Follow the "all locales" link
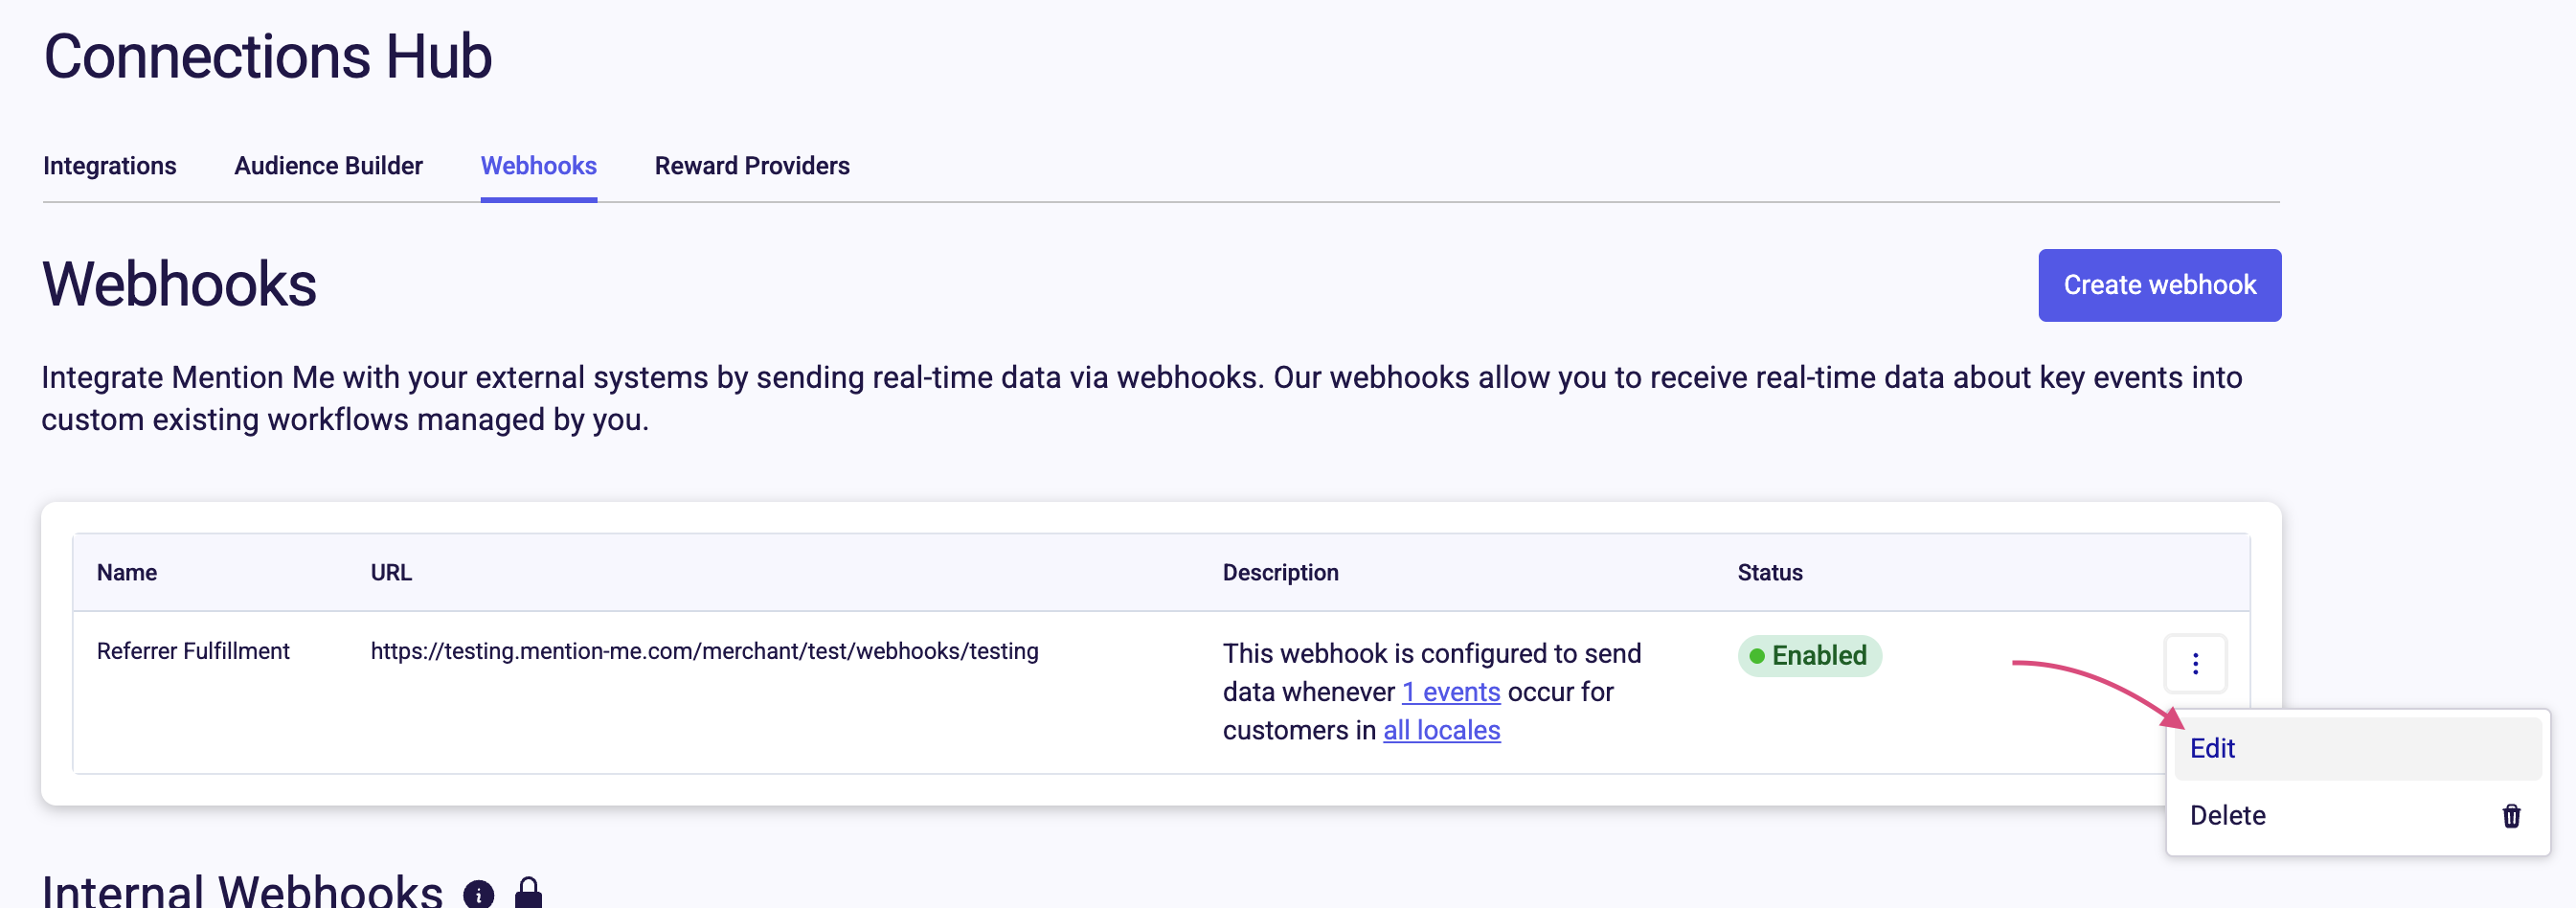The image size is (2576, 908). [x=1441, y=731]
